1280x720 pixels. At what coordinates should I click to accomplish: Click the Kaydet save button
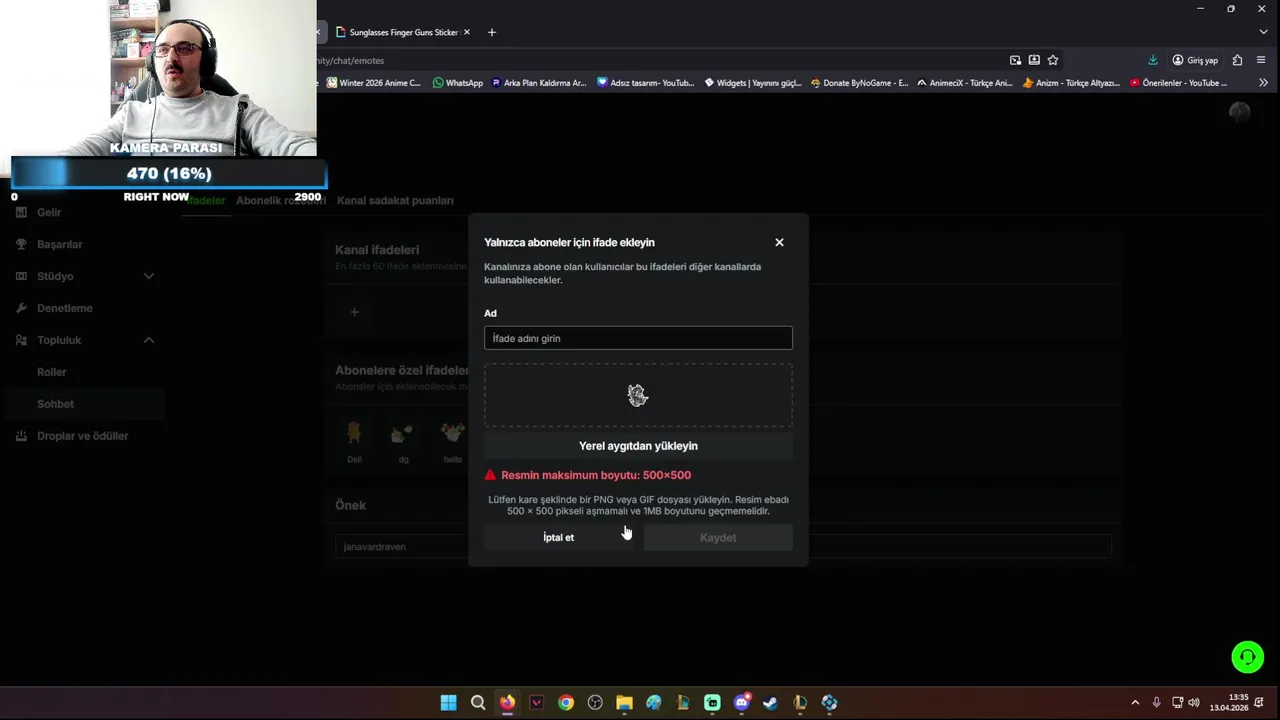pyautogui.click(x=718, y=537)
